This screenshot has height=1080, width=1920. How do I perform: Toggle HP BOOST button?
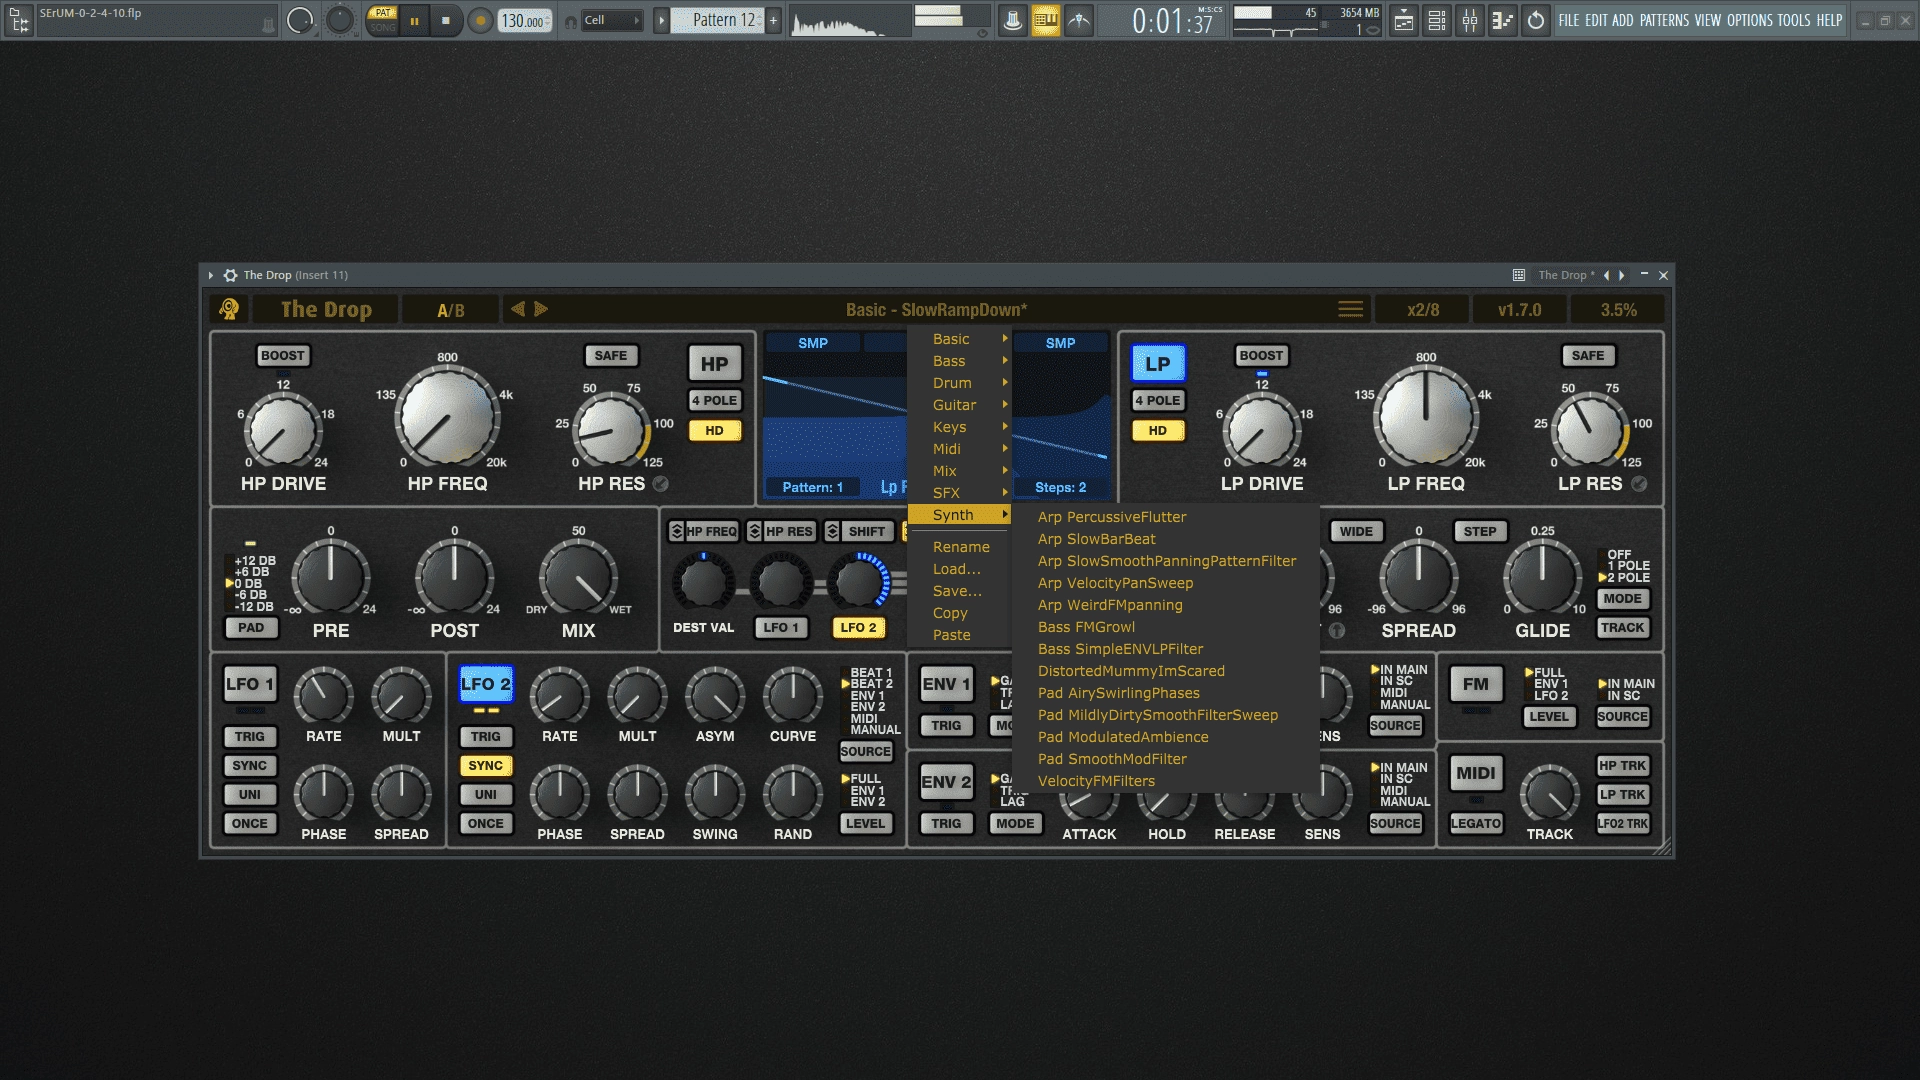pyautogui.click(x=283, y=356)
